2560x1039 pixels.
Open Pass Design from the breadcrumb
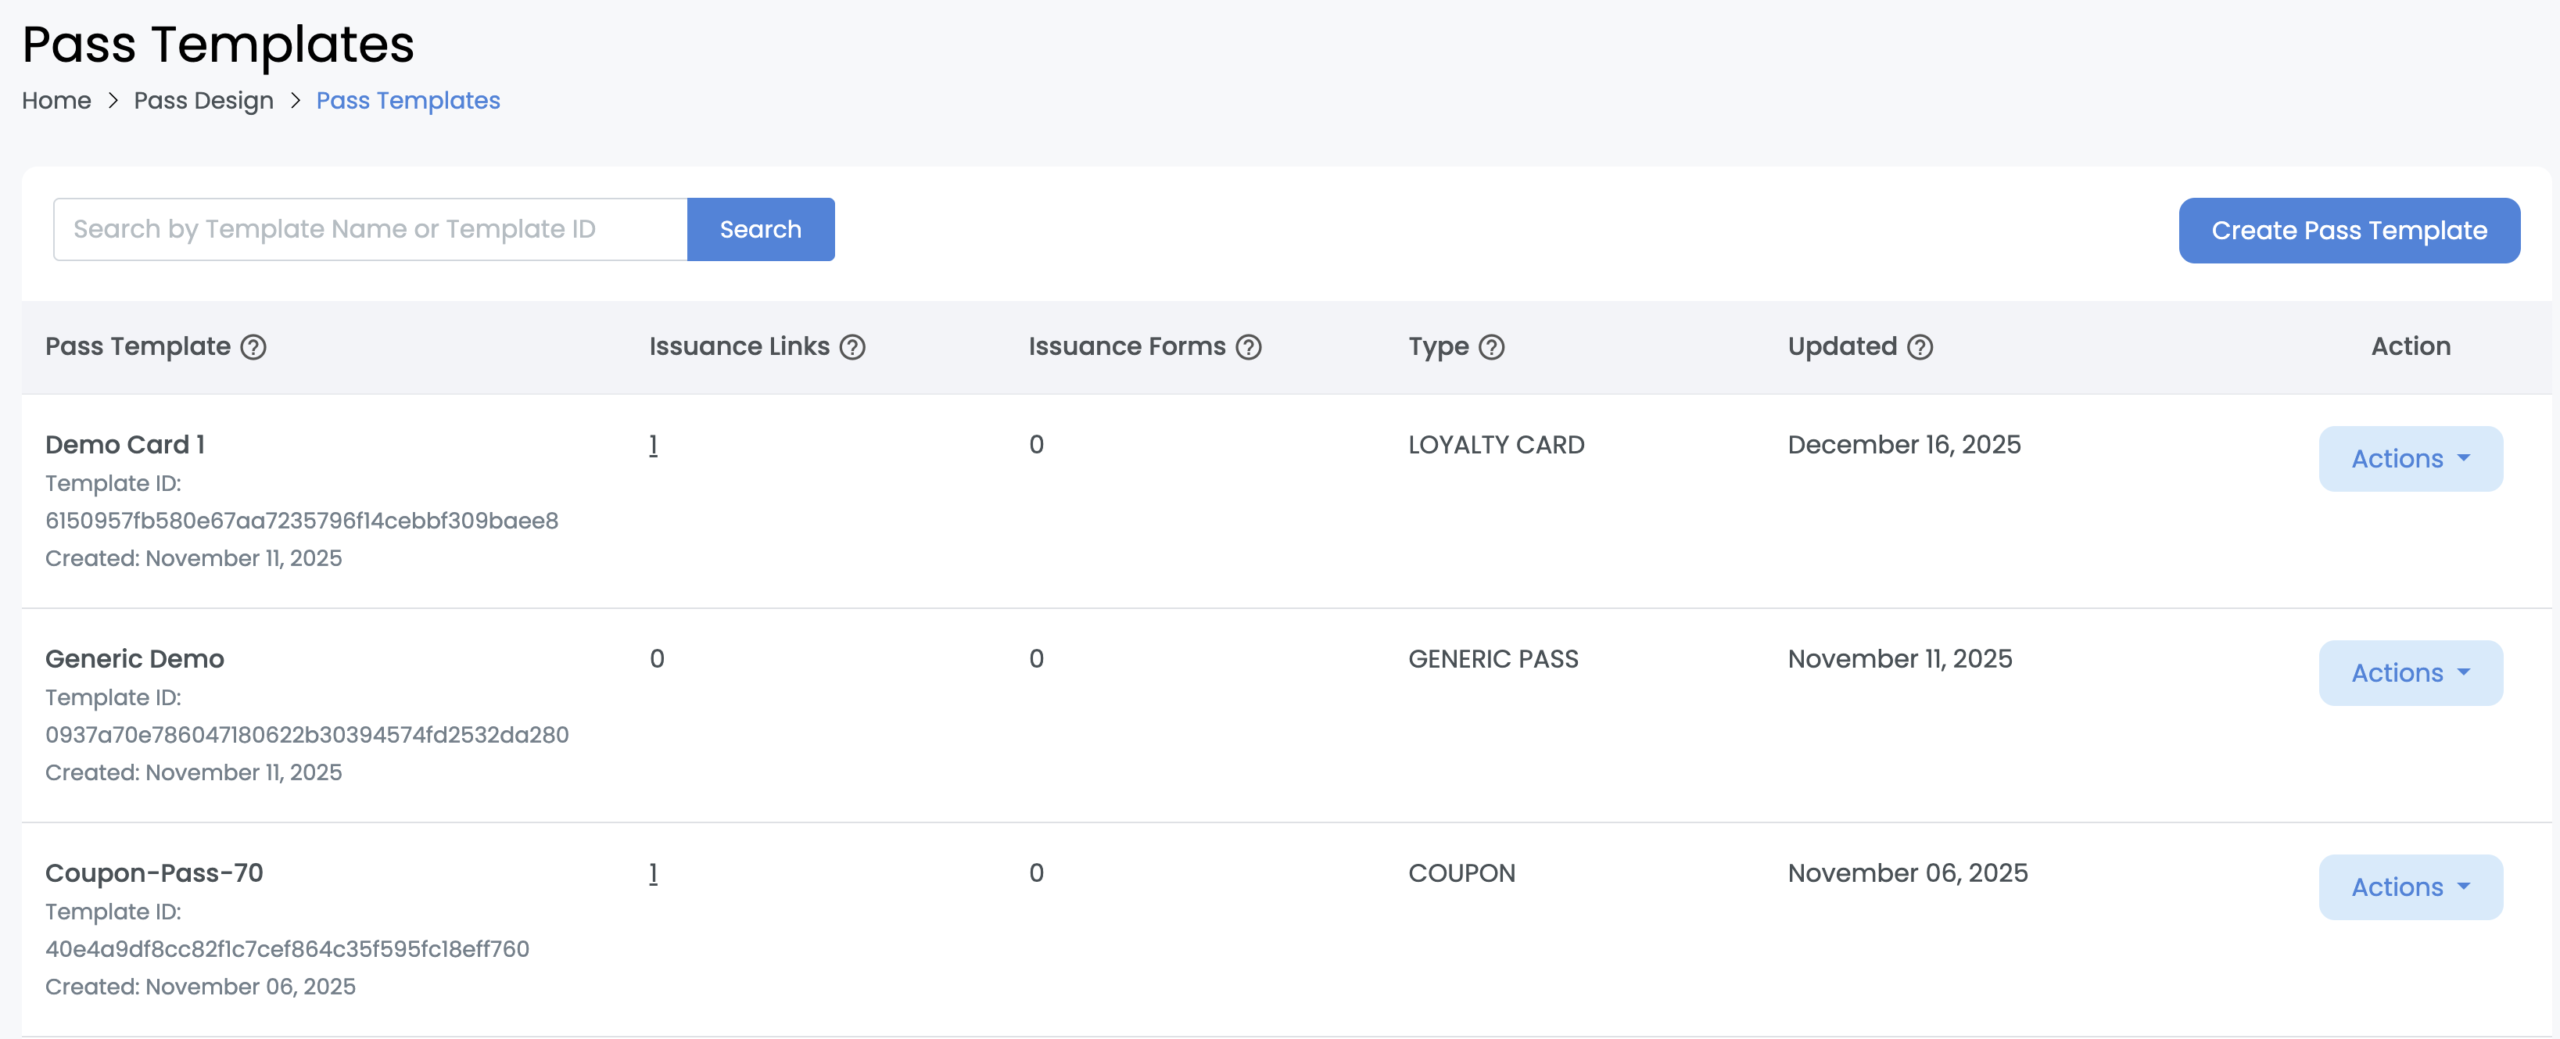click(204, 100)
